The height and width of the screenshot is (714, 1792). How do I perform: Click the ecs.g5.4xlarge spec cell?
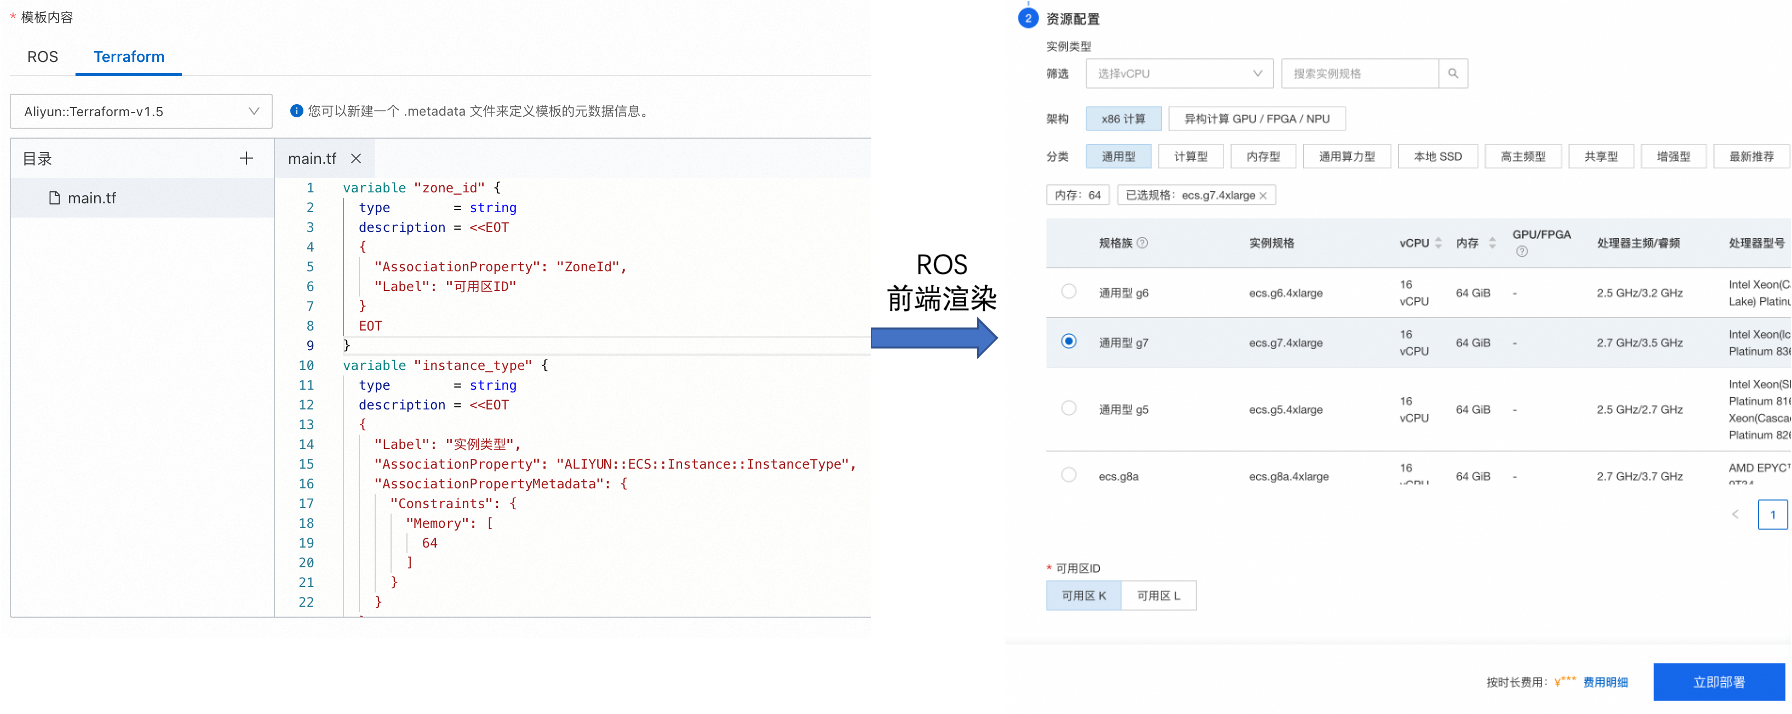(x=1286, y=410)
